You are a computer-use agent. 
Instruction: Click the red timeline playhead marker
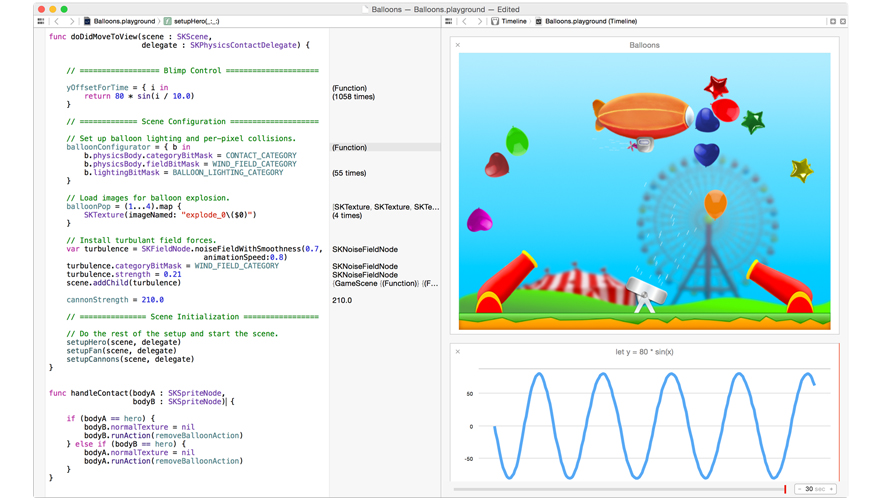785,489
